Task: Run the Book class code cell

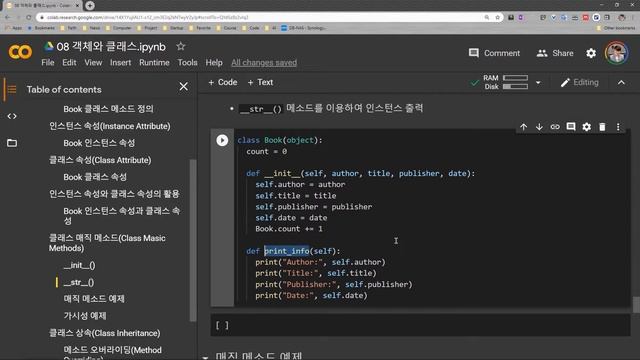Action: [222, 140]
